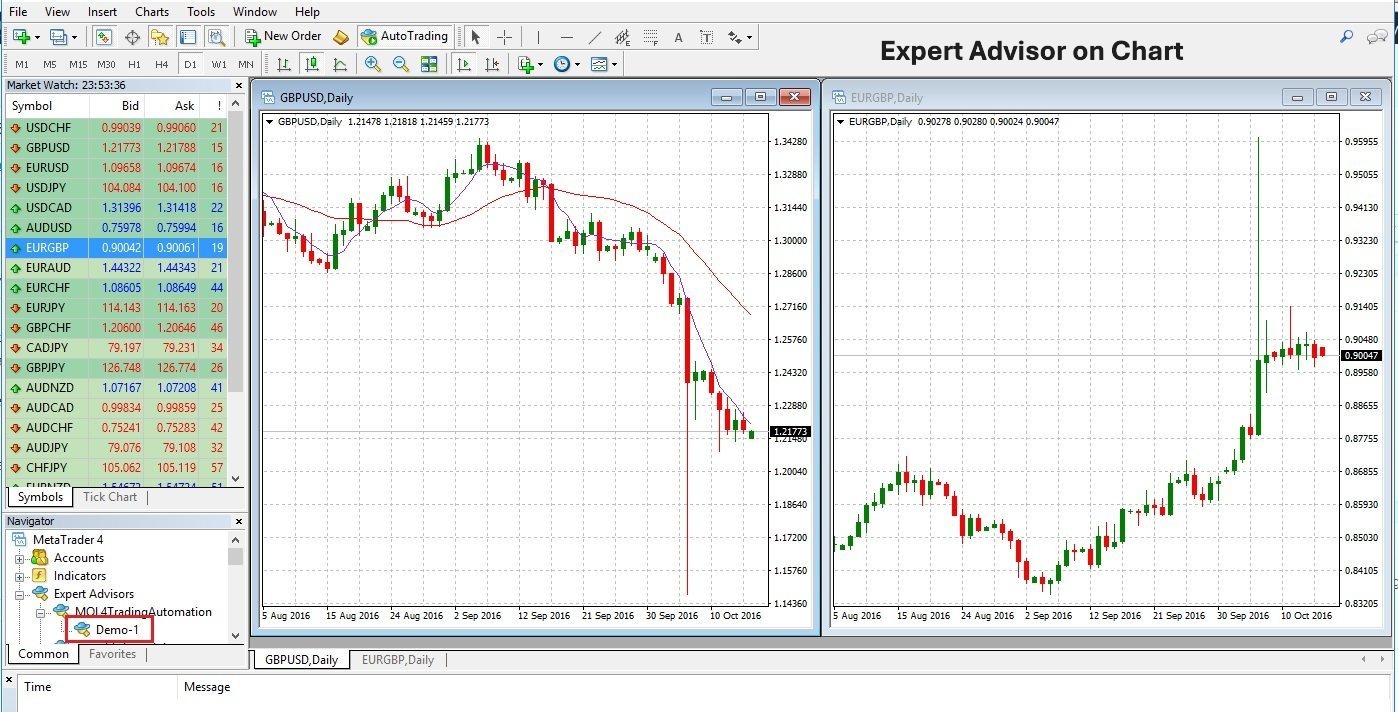Select the H4 timeframe button
Viewport: 1398px width, 712px height.
[x=162, y=64]
